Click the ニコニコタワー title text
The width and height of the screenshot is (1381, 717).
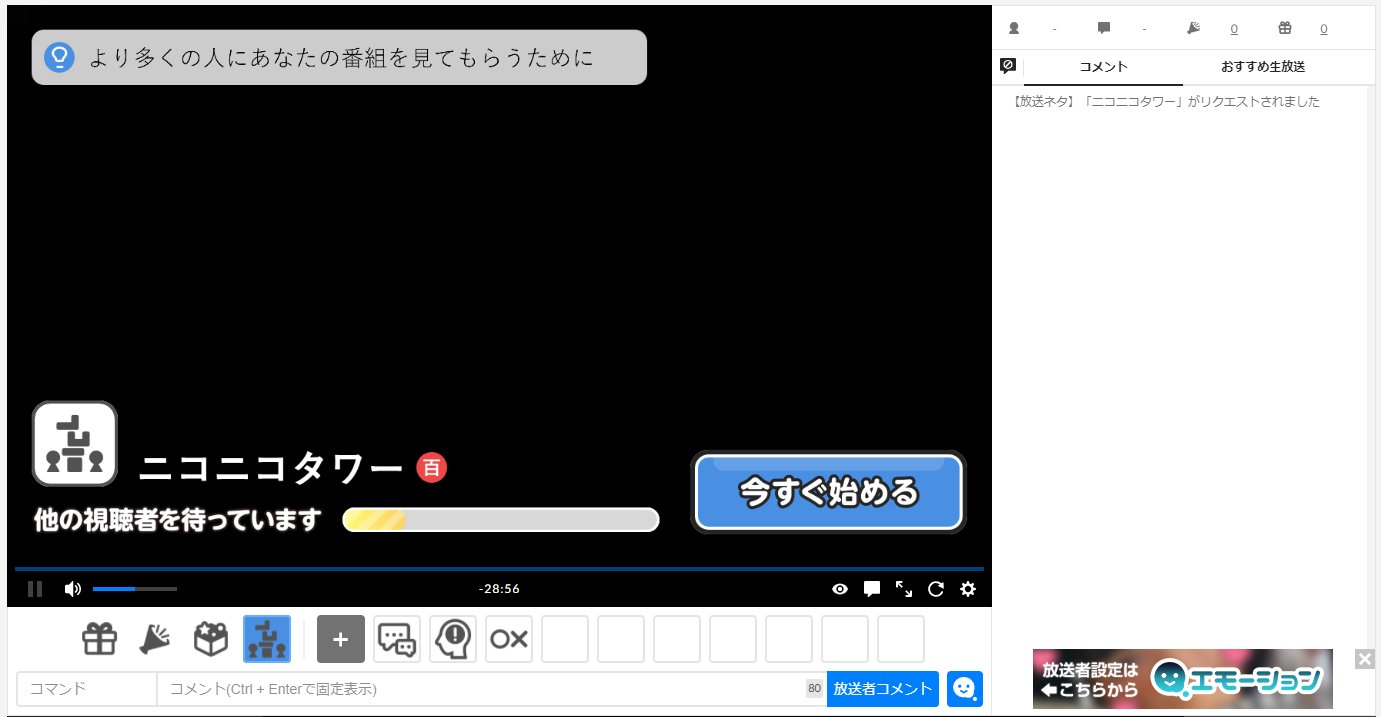(270, 468)
